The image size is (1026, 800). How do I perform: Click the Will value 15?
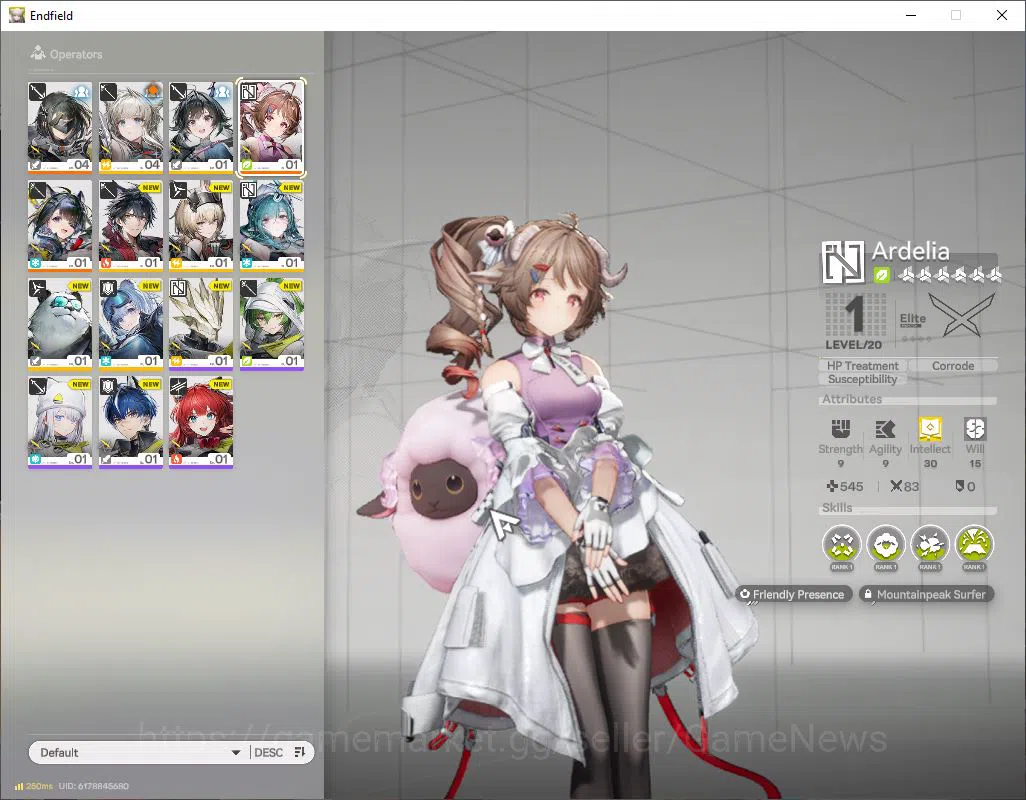pos(974,464)
